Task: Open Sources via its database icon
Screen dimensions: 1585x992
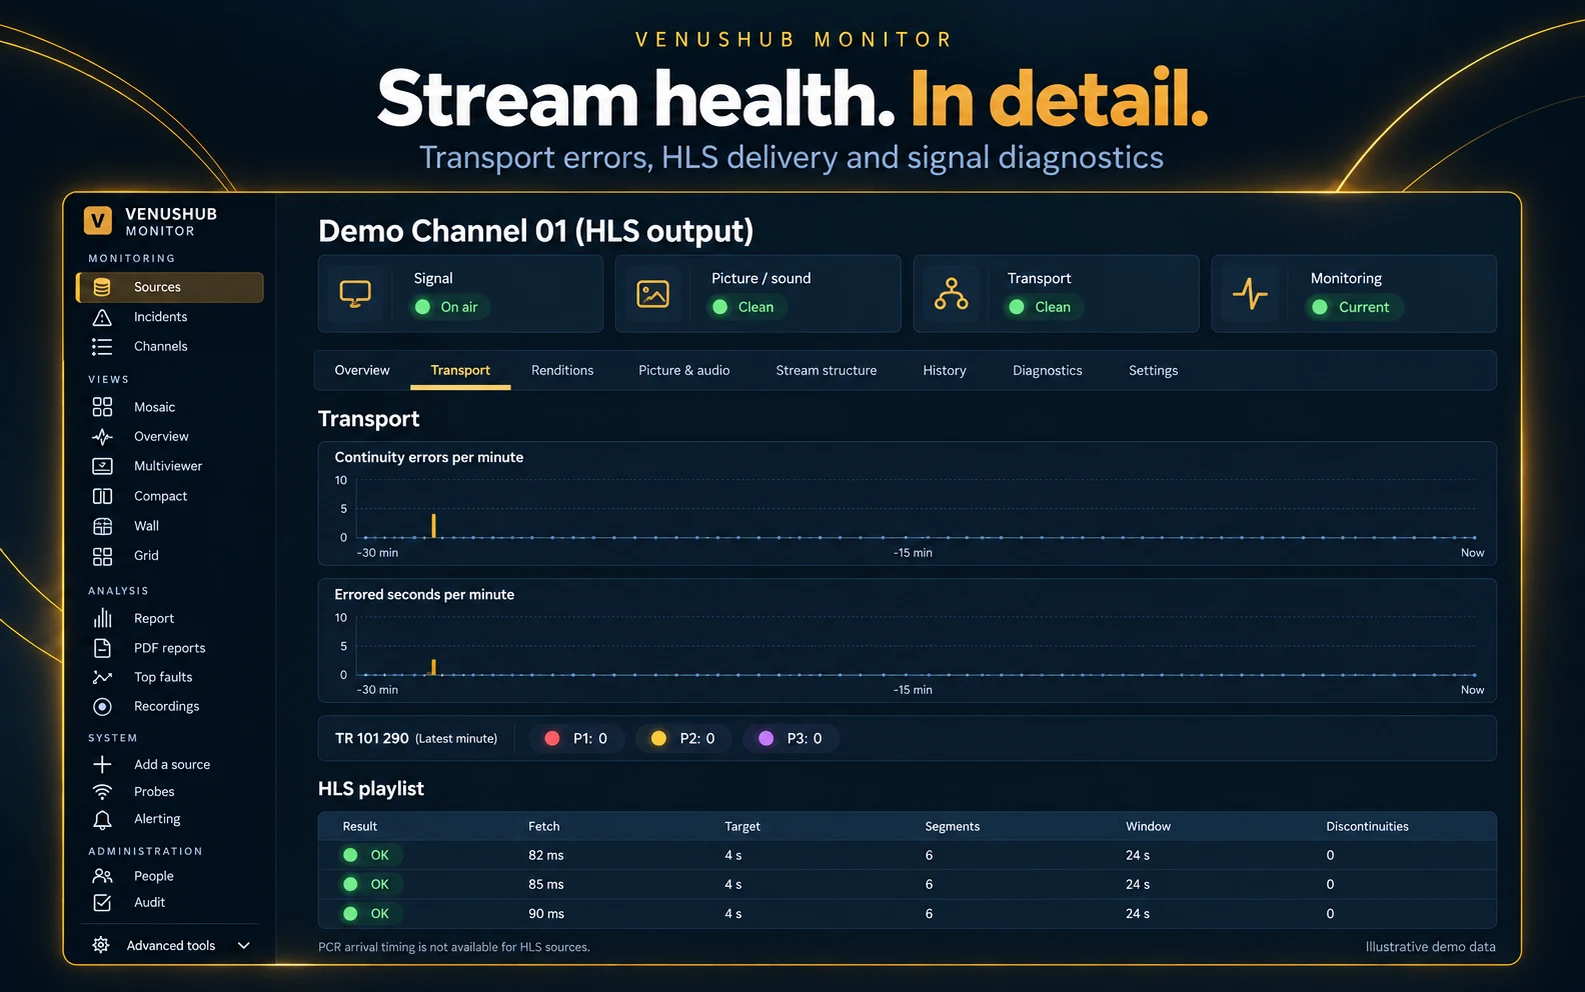Action: [102, 287]
